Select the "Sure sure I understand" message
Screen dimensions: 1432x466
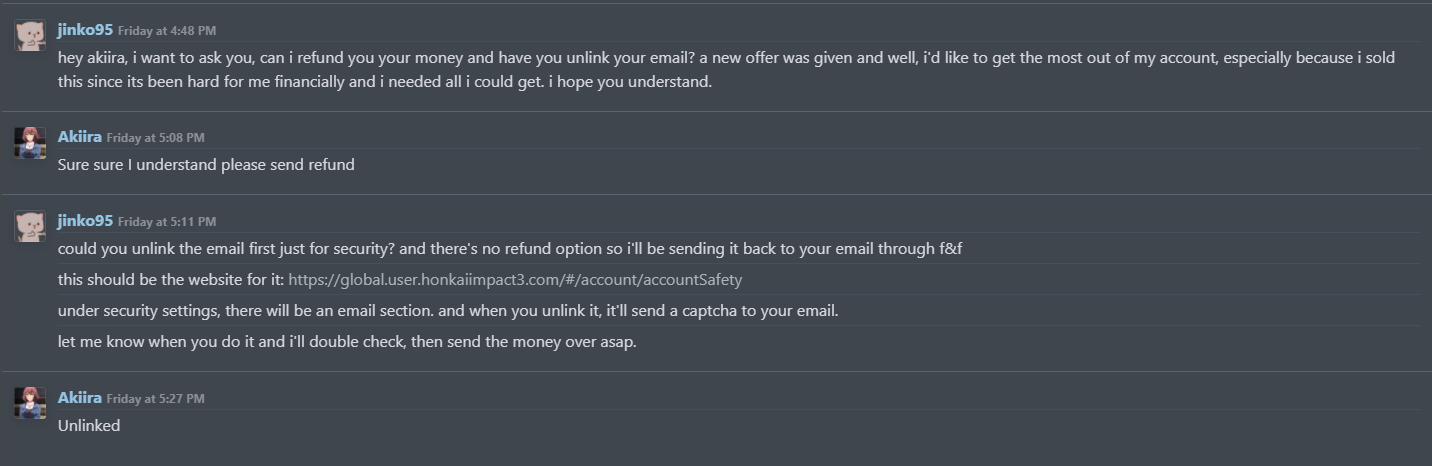coord(206,165)
